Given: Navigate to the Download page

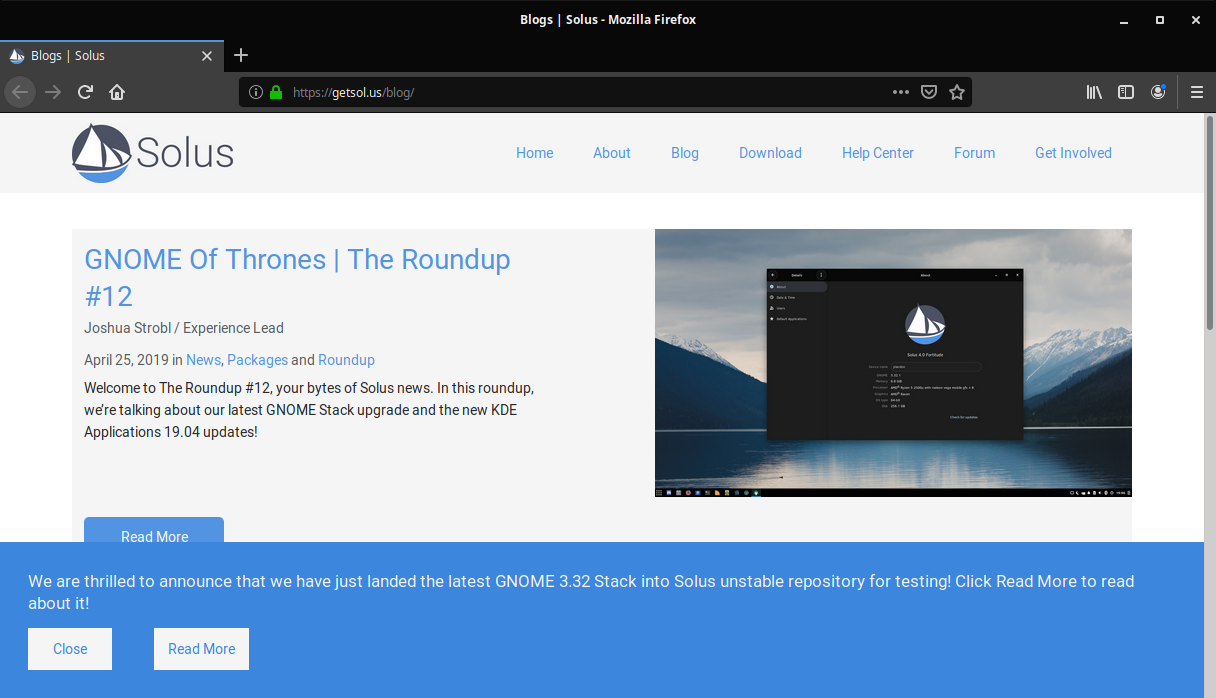Looking at the screenshot, I should click(770, 153).
